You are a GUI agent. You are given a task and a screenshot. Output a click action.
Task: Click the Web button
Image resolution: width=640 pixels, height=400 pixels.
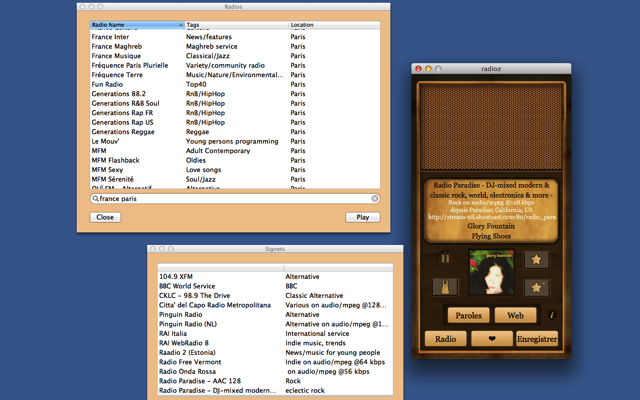click(x=515, y=316)
